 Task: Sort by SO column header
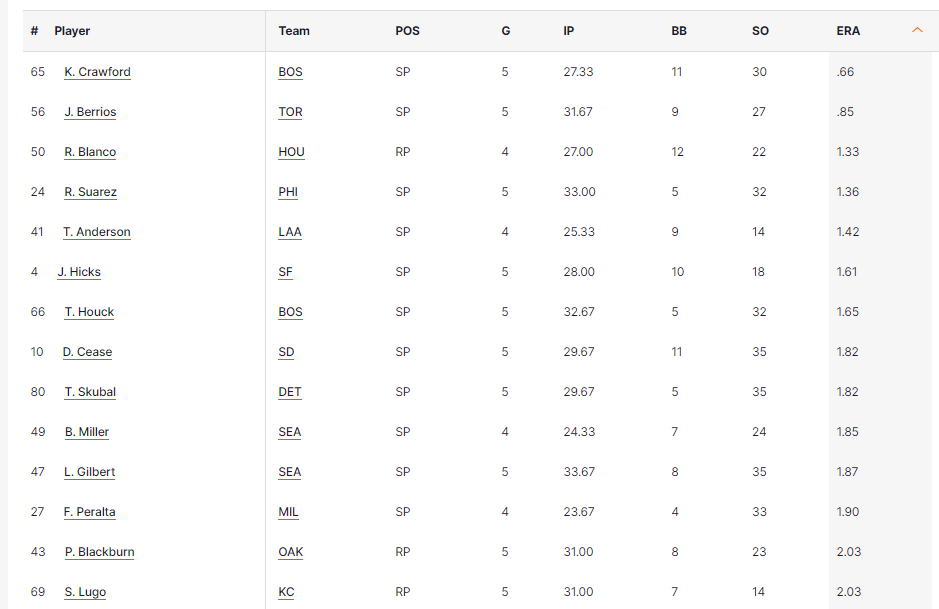[760, 31]
